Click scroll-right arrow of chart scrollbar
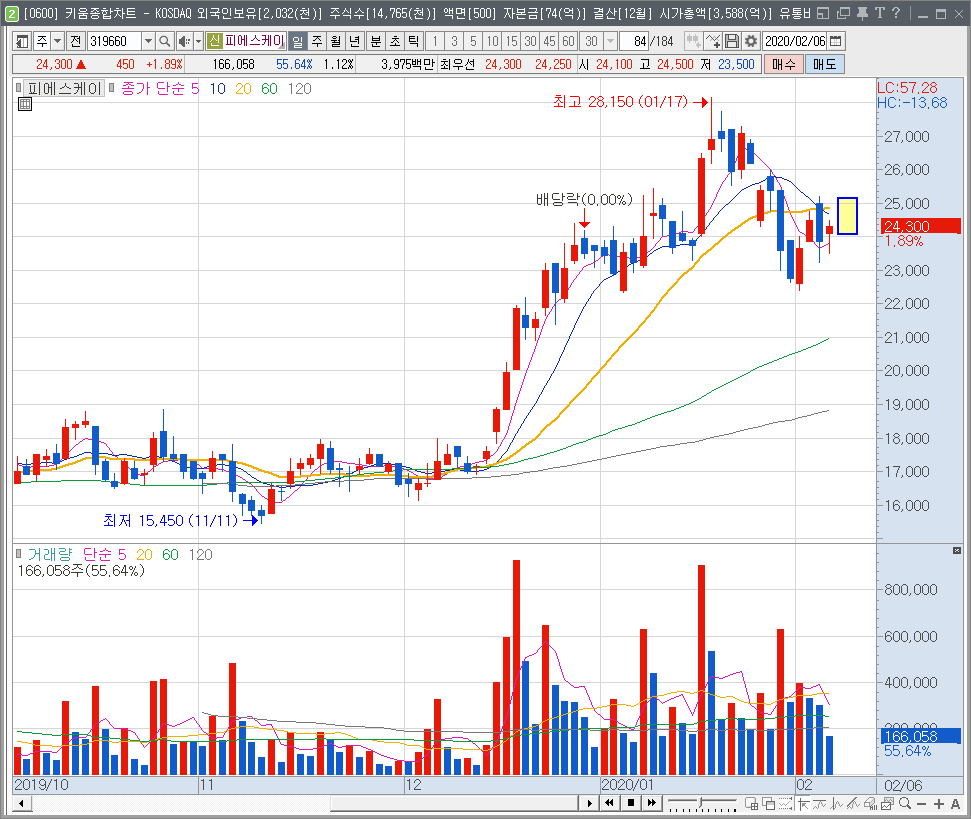The width and height of the screenshot is (971, 819). pos(590,804)
